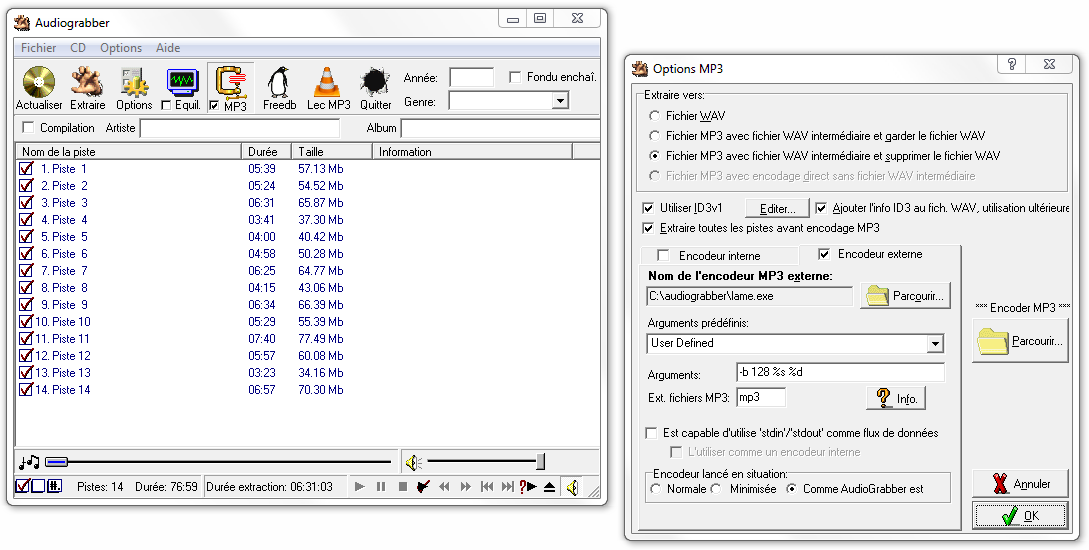This screenshot has height=550, width=1089.
Task: Click the Arguments text field
Action: (x=840, y=372)
